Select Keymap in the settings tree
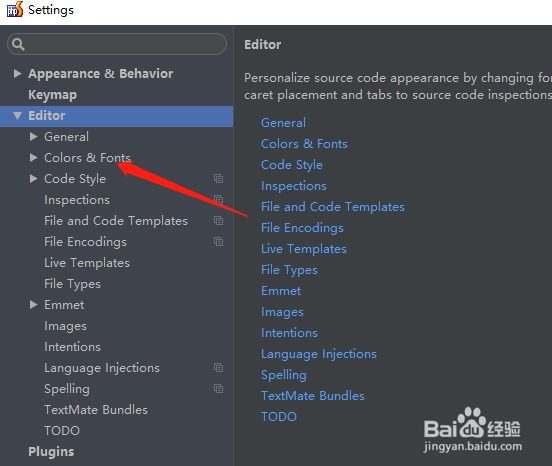Viewport: 552px width, 466px height. click(52, 95)
